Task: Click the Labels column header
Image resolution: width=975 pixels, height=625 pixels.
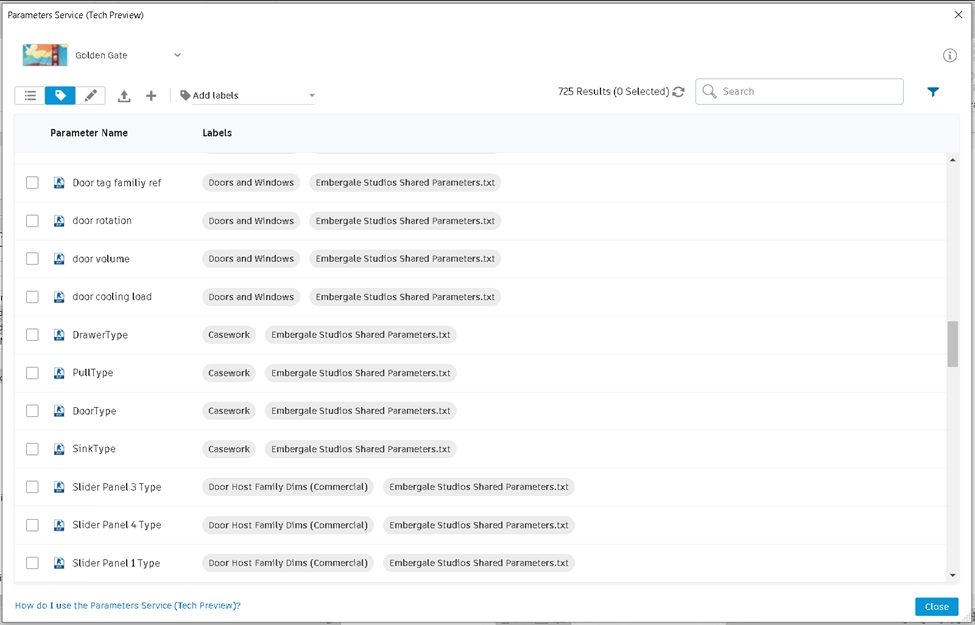Action: [x=217, y=133]
